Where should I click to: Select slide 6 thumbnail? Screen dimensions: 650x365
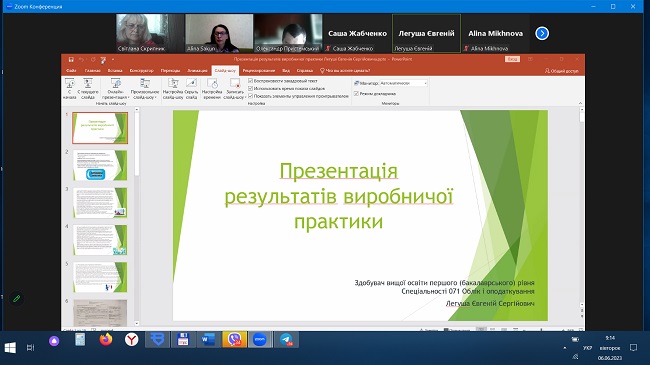tap(100, 313)
